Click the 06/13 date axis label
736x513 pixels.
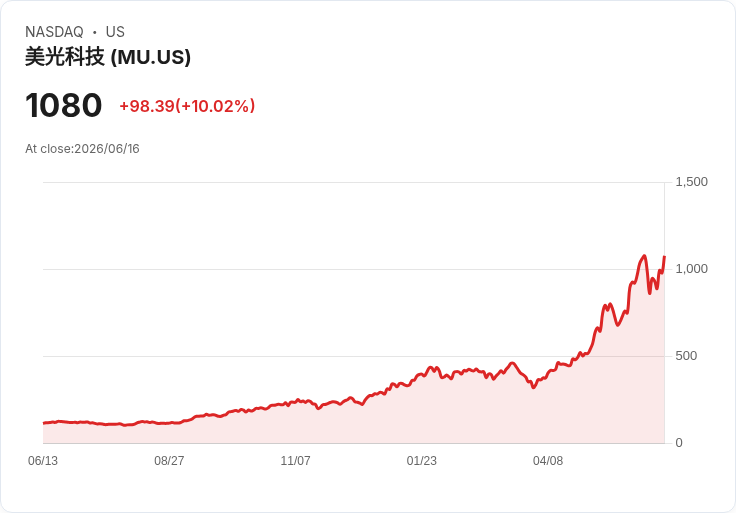[x=43, y=461]
